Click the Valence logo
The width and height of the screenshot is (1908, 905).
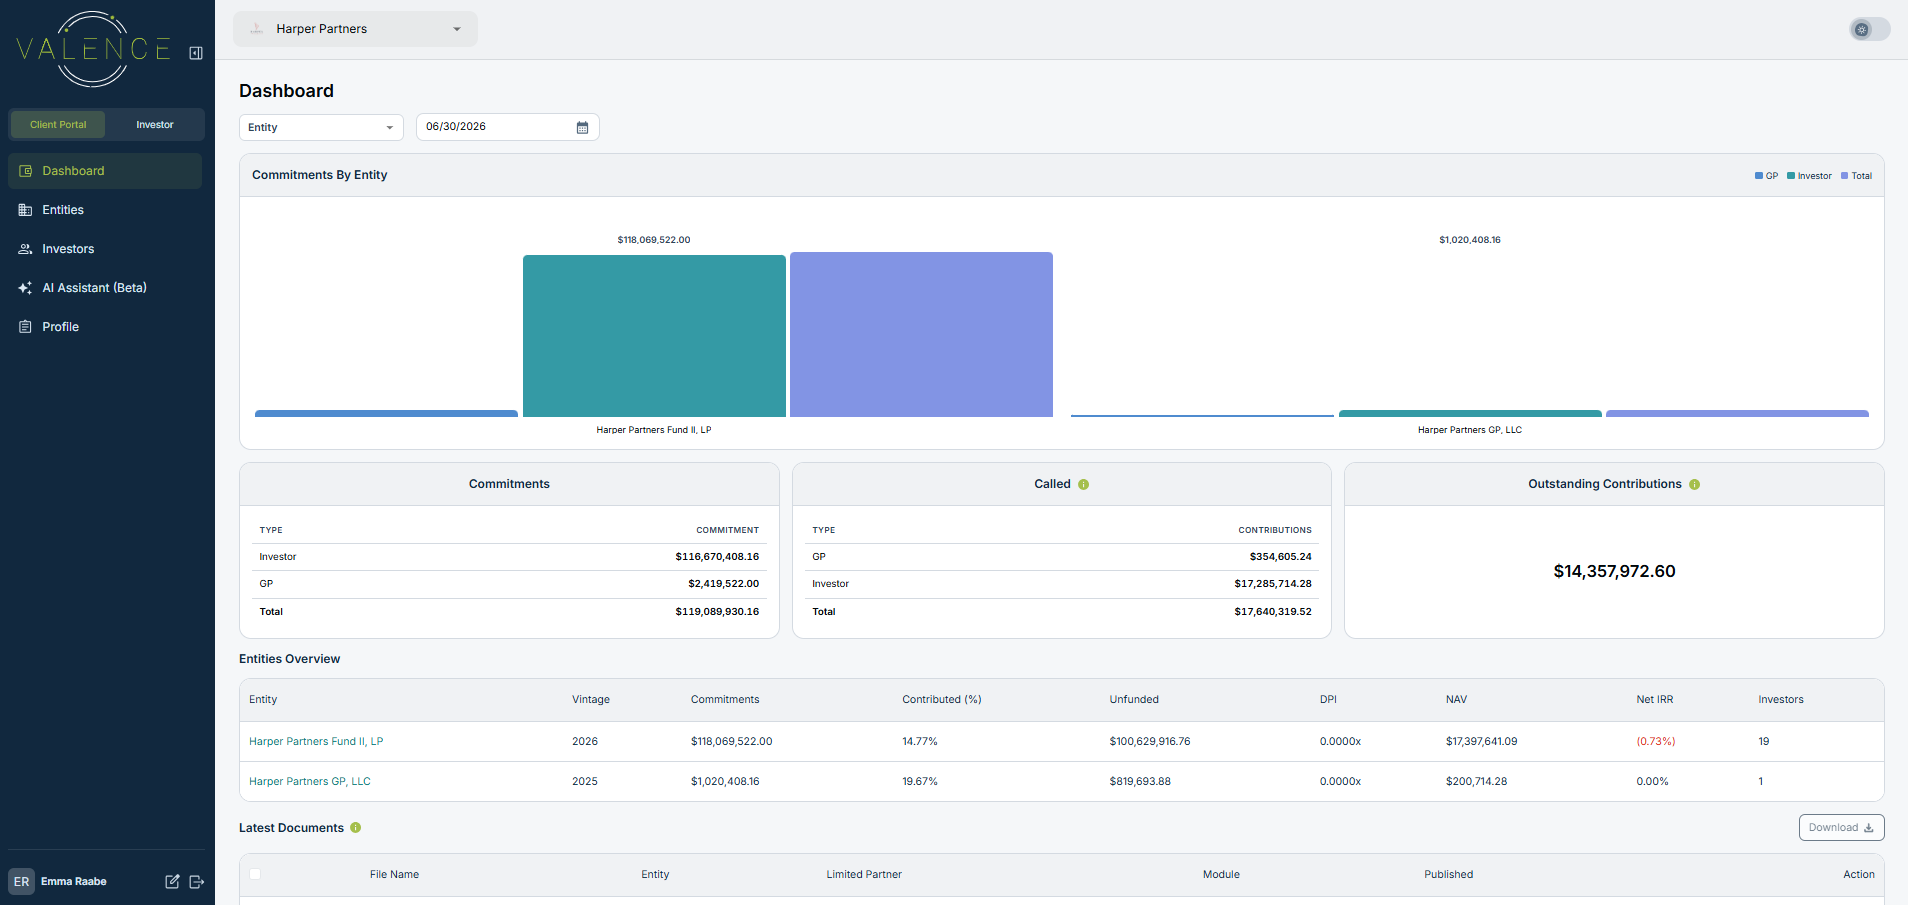tap(94, 48)
